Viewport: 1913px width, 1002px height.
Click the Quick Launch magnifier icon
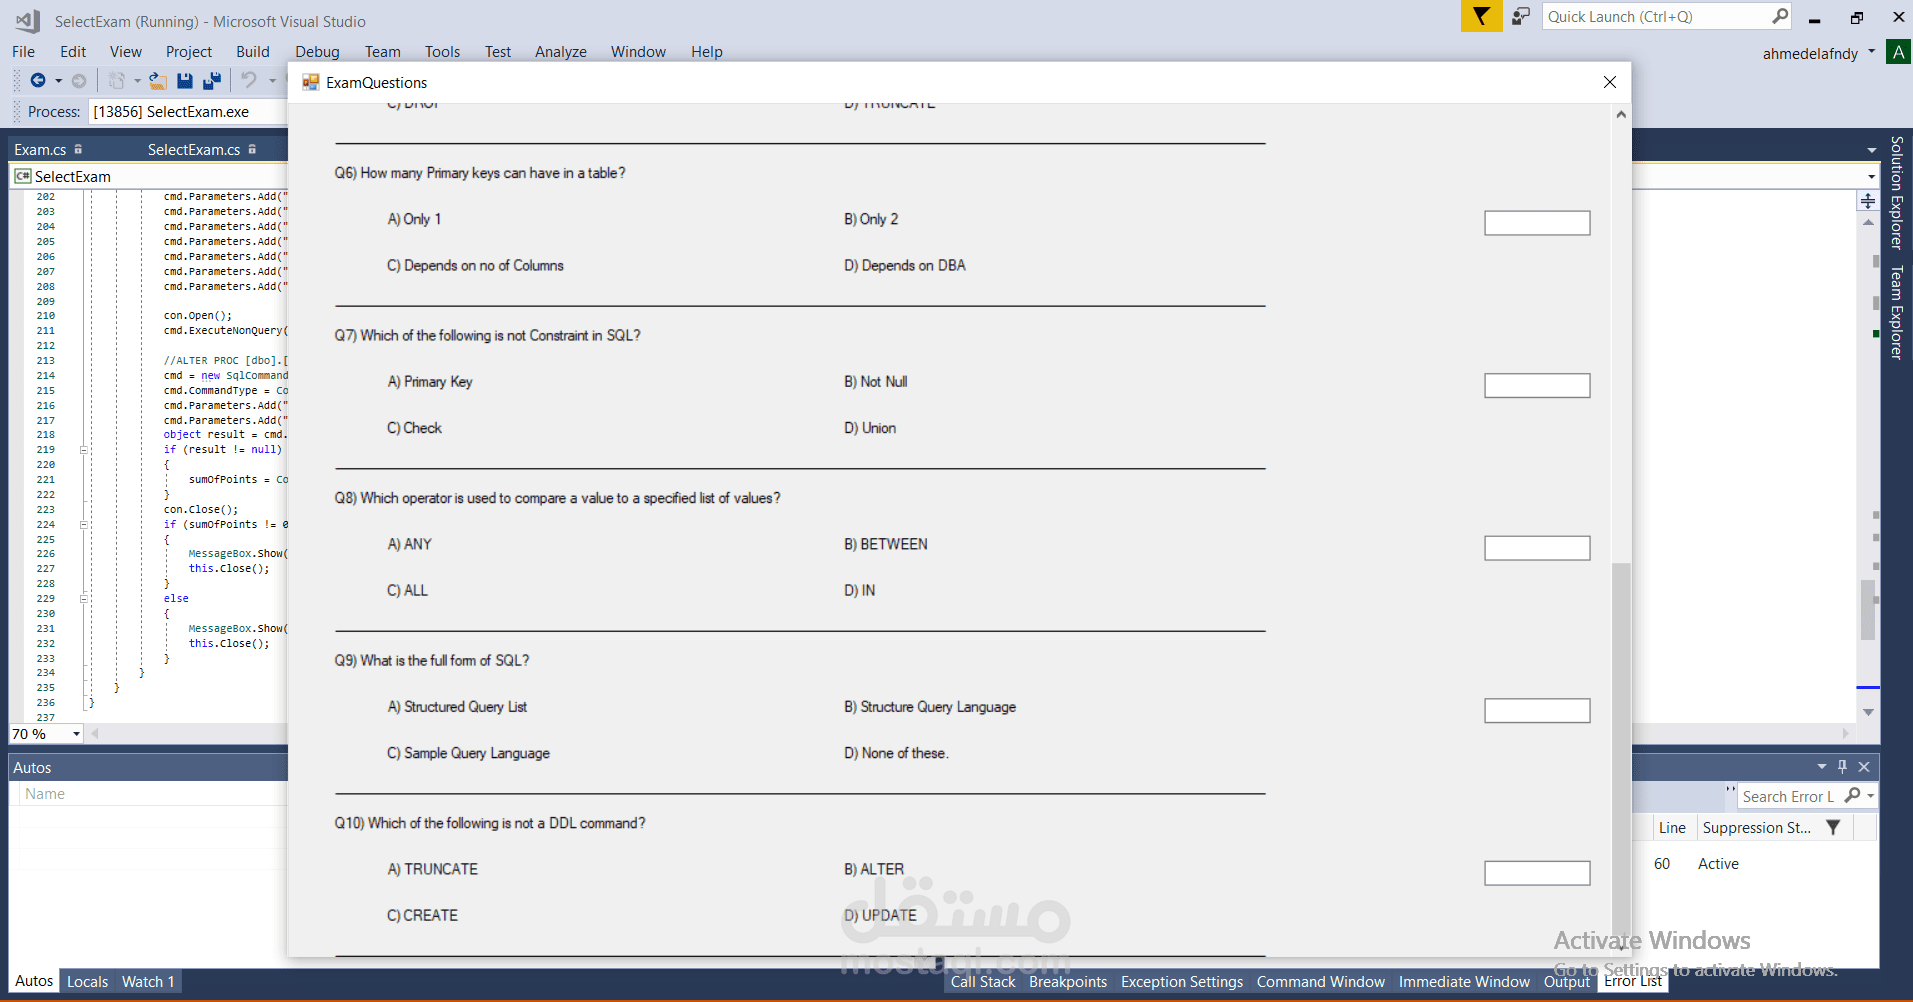pyautogui.click(x=1780, y=16)
